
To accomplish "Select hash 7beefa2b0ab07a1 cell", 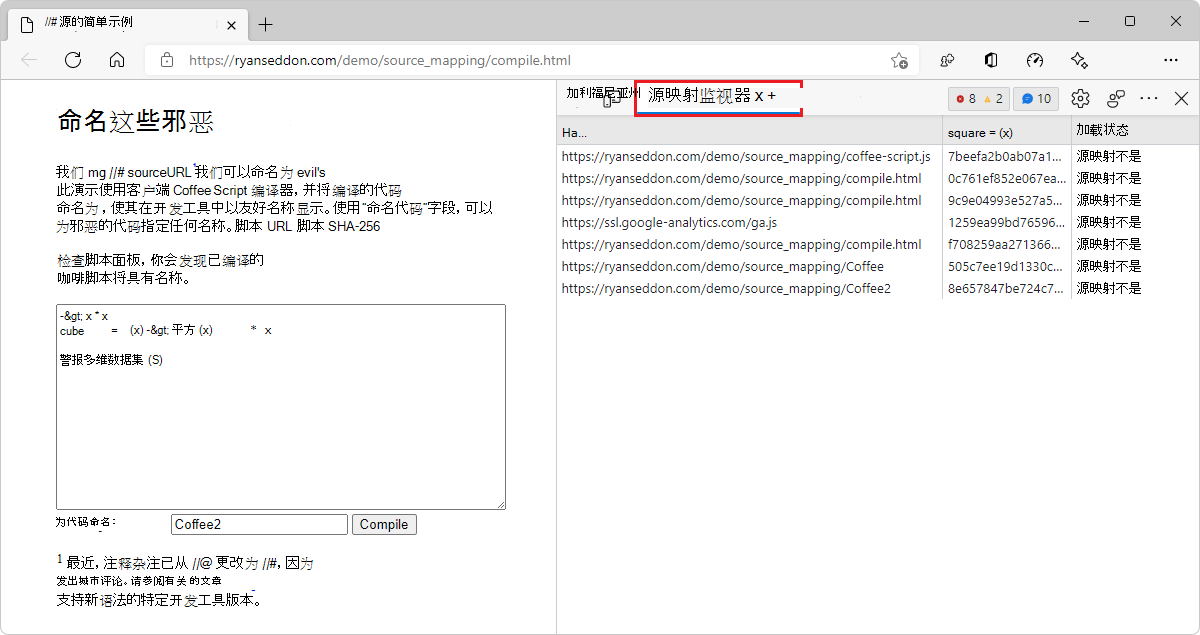I will 1006,156.
